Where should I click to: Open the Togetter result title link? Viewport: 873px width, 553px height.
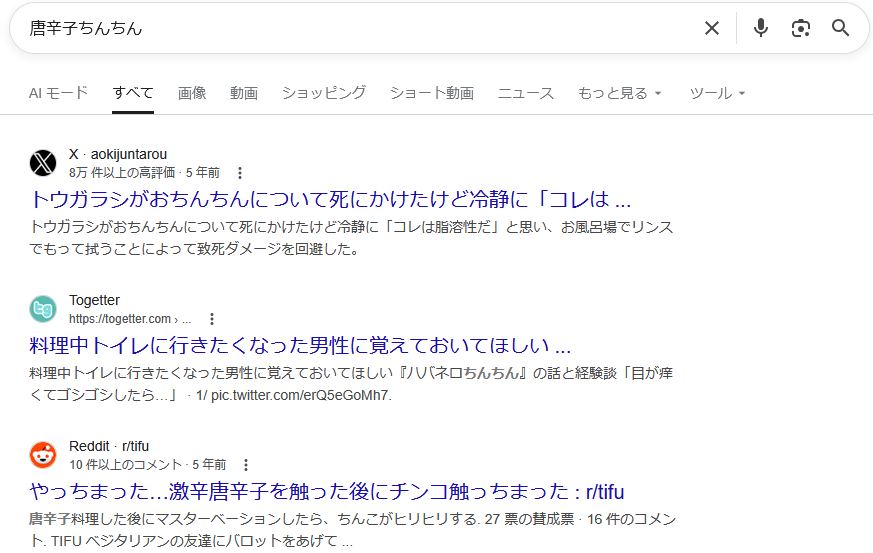(x=300, y=346)
